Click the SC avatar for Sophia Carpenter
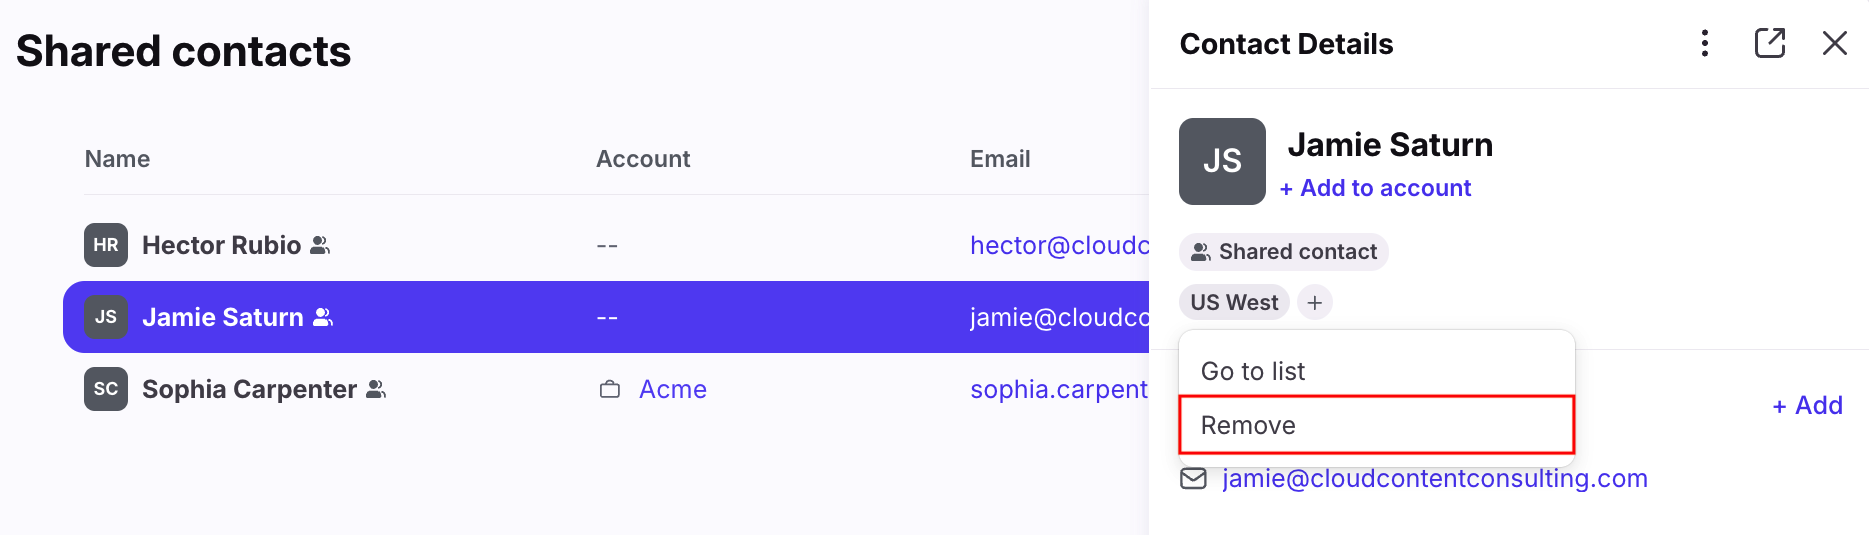The image size is (1869, 535). point(106,389)
